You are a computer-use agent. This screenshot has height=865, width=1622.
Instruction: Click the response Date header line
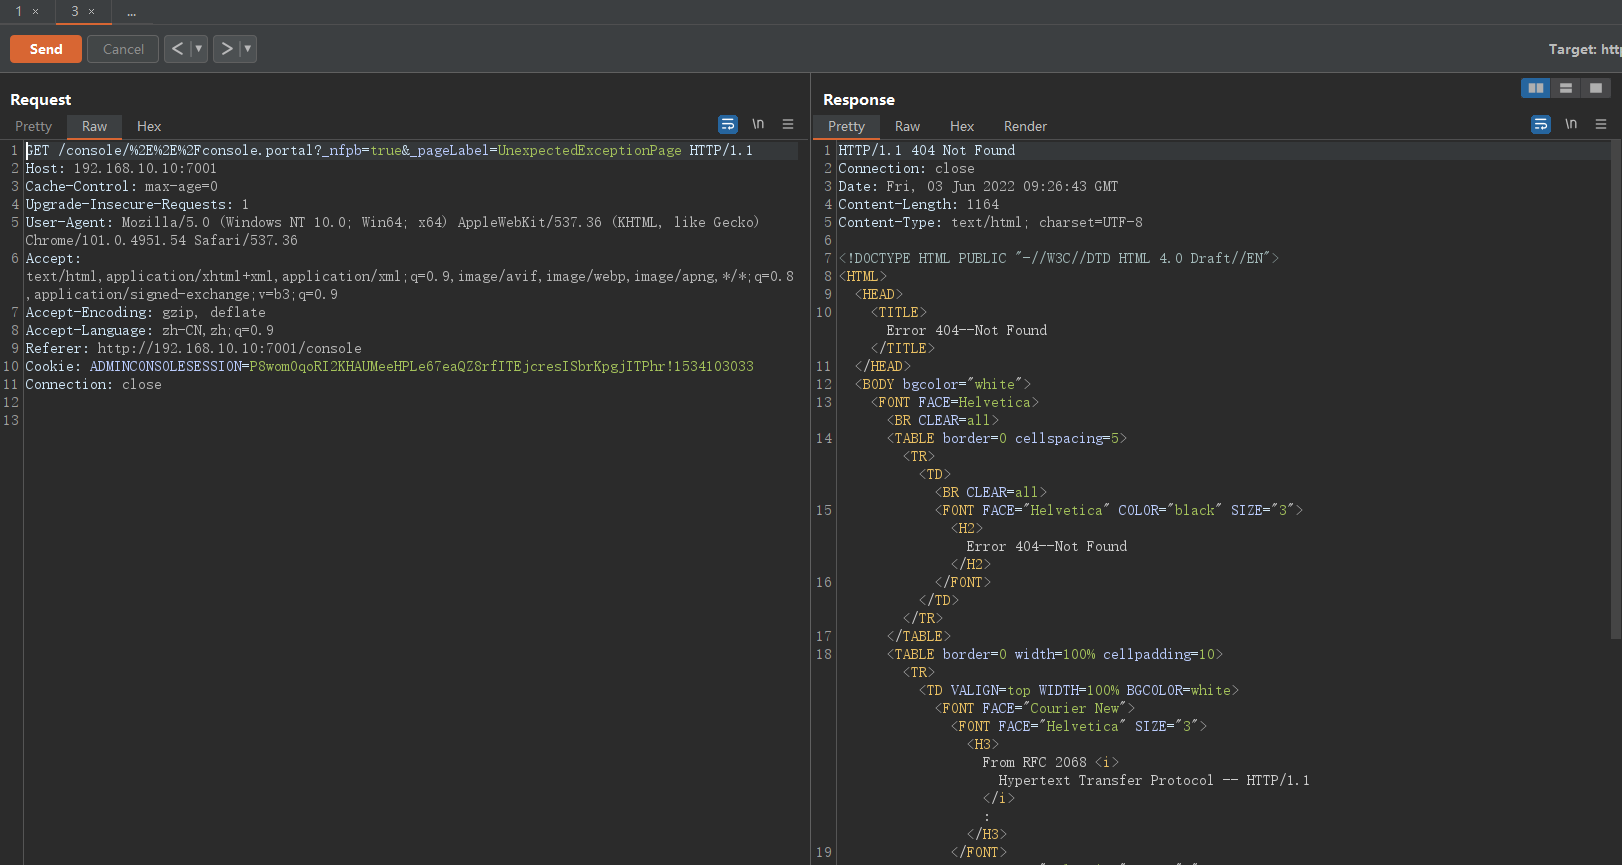(x=978, y=186)
